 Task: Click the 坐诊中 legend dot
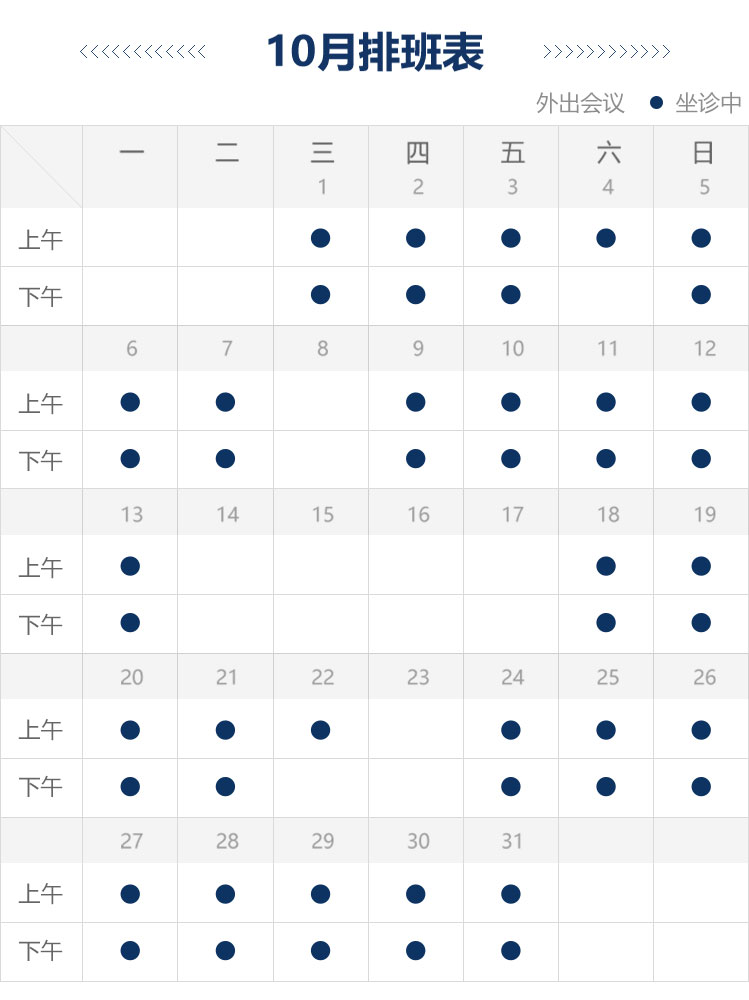[x=656, y=102]
